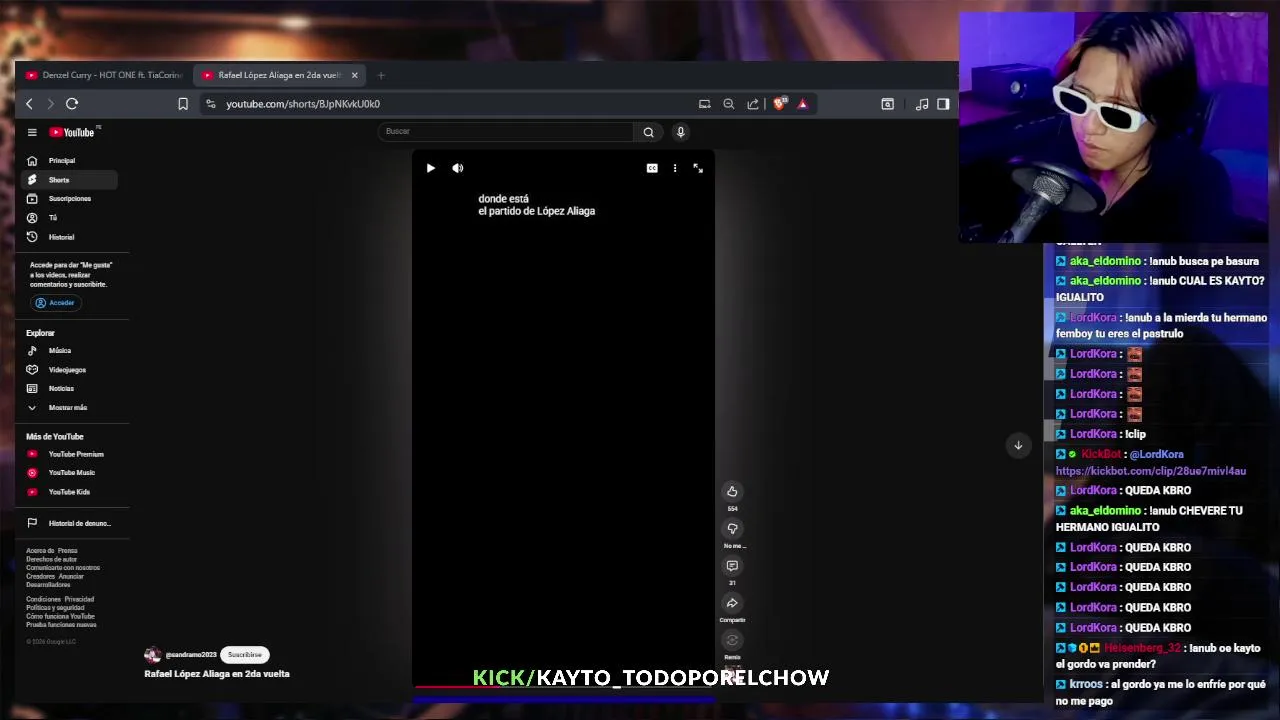1280x720 pixels.
Task: Click the tab search icon in toolbar
Action: coord(887,104)
